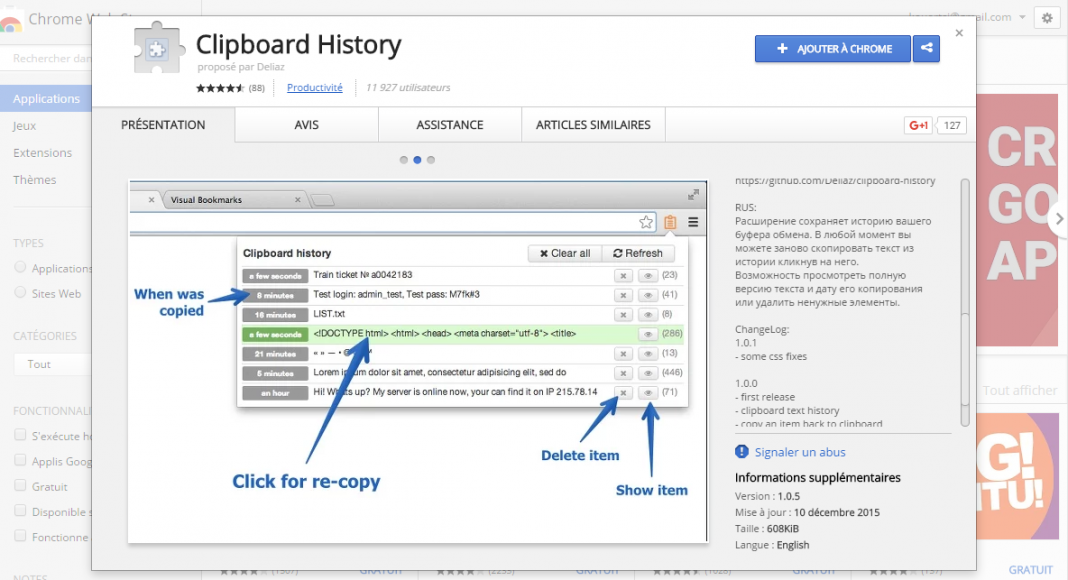
Task: Show the Train ticket clipboard item
Action: pos(648,276)
